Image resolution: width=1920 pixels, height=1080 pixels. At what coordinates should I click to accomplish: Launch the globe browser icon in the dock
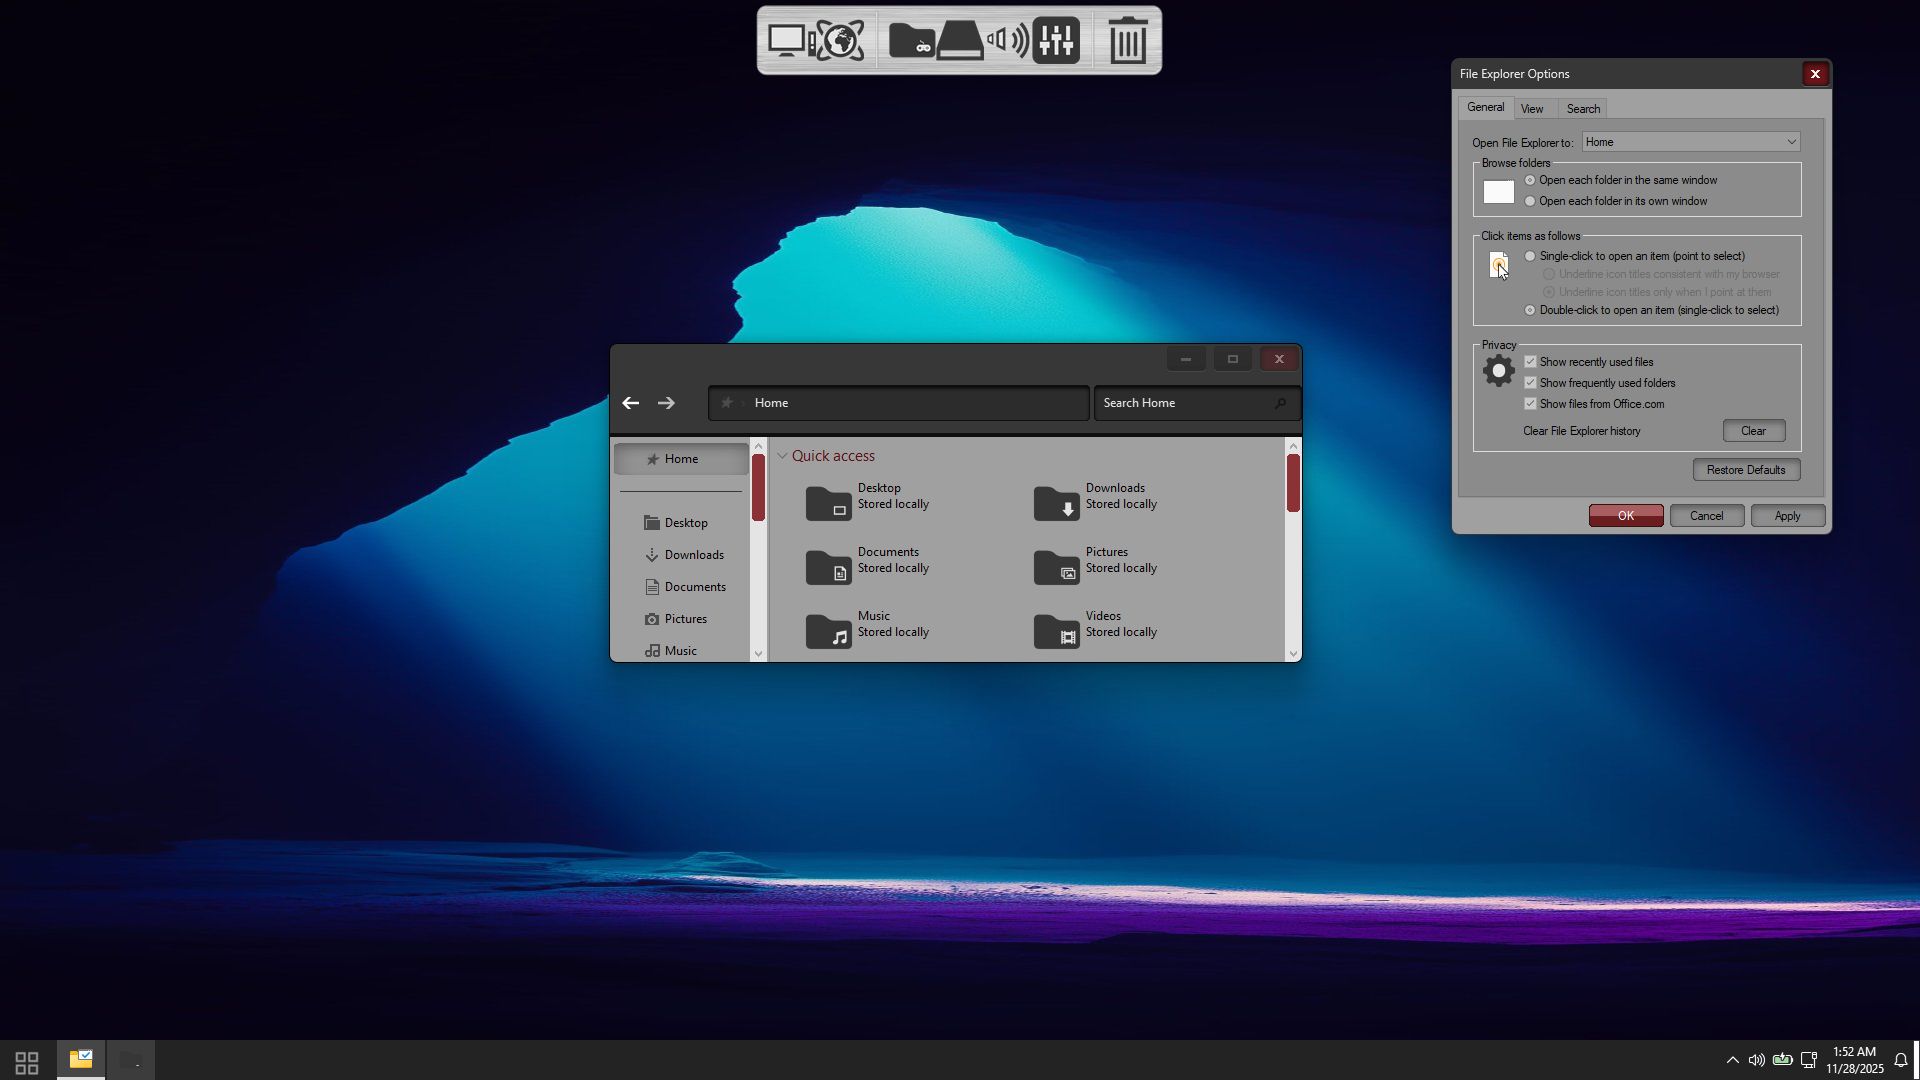840,41
